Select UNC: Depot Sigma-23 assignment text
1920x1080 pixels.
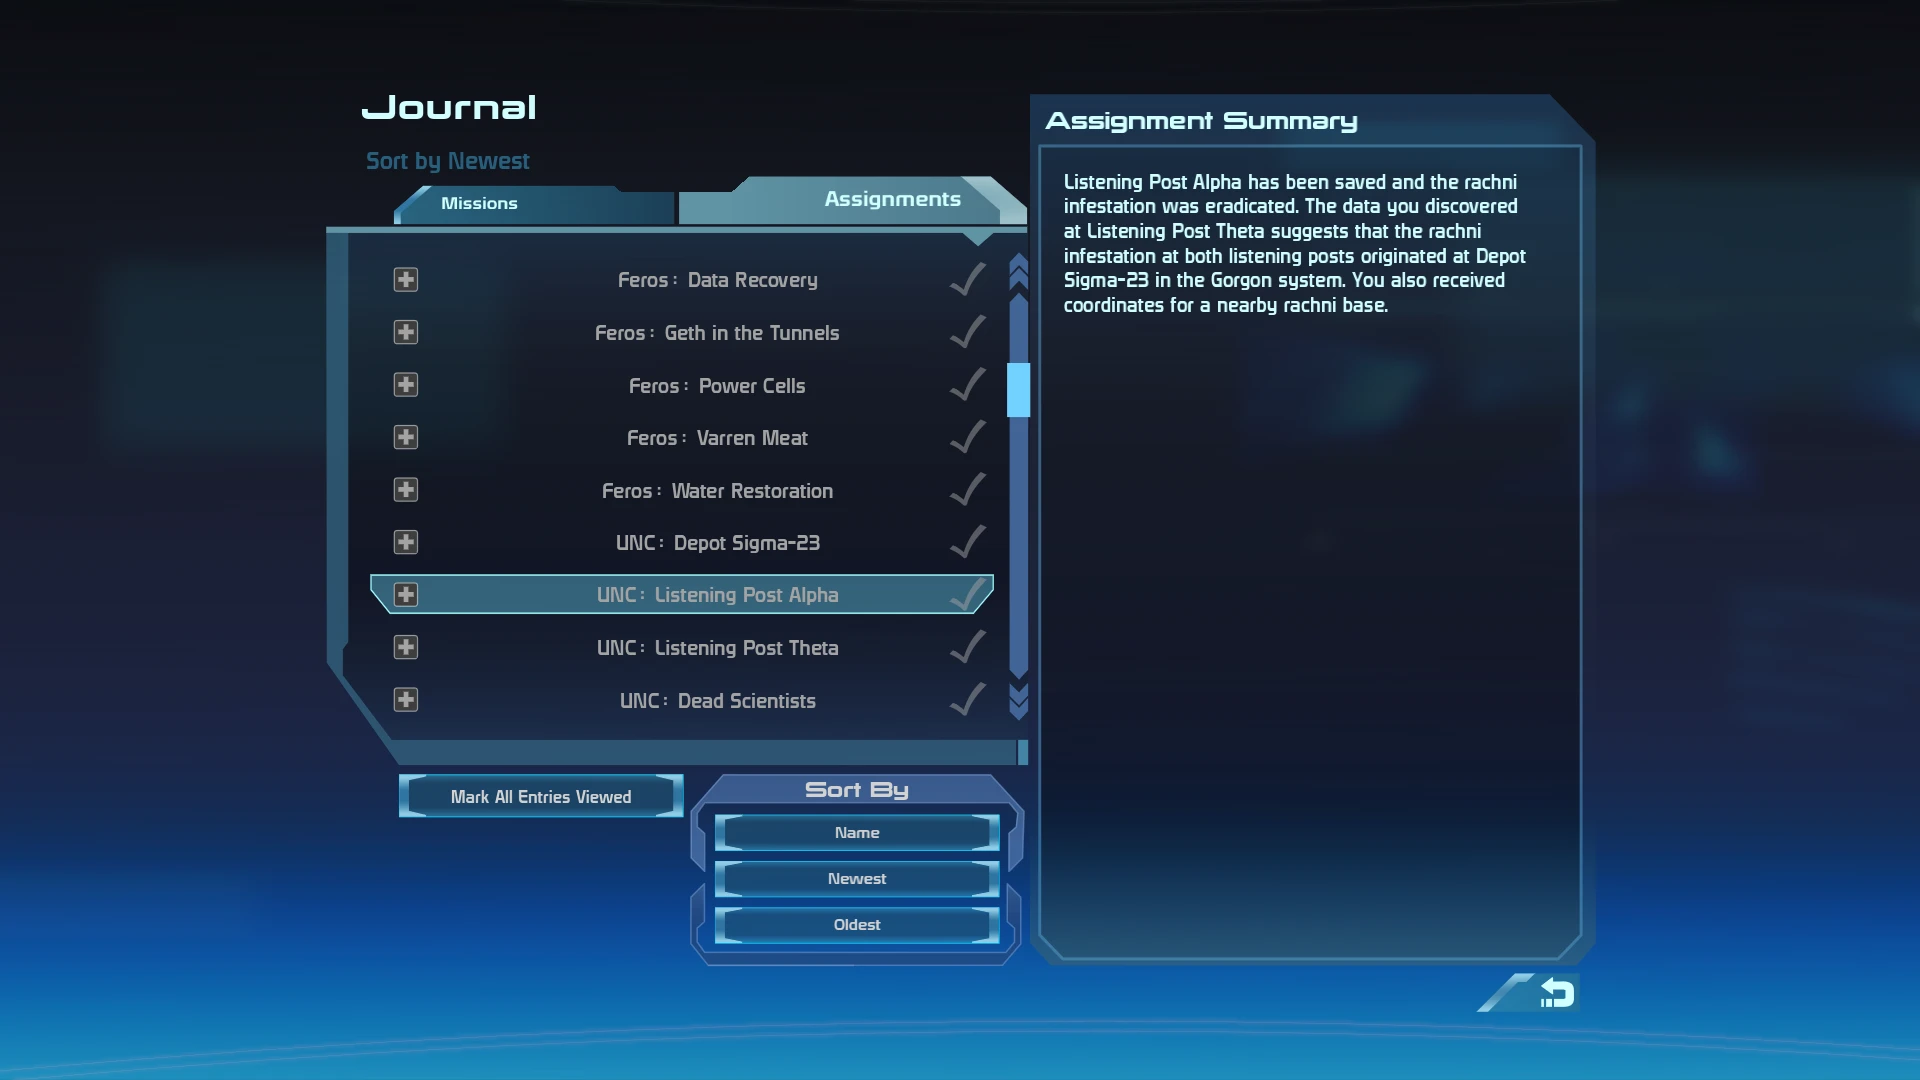point(717,543)
